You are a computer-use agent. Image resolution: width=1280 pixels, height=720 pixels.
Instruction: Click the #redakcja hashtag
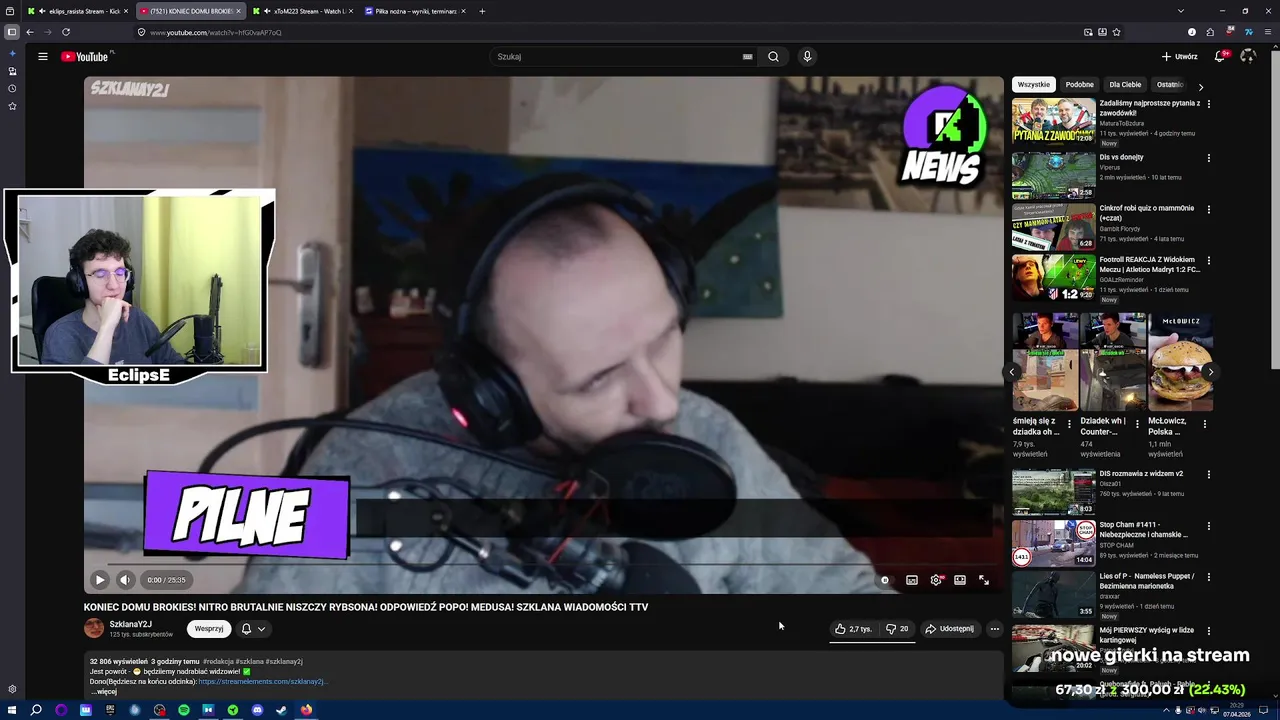click(x=218, y=661)
